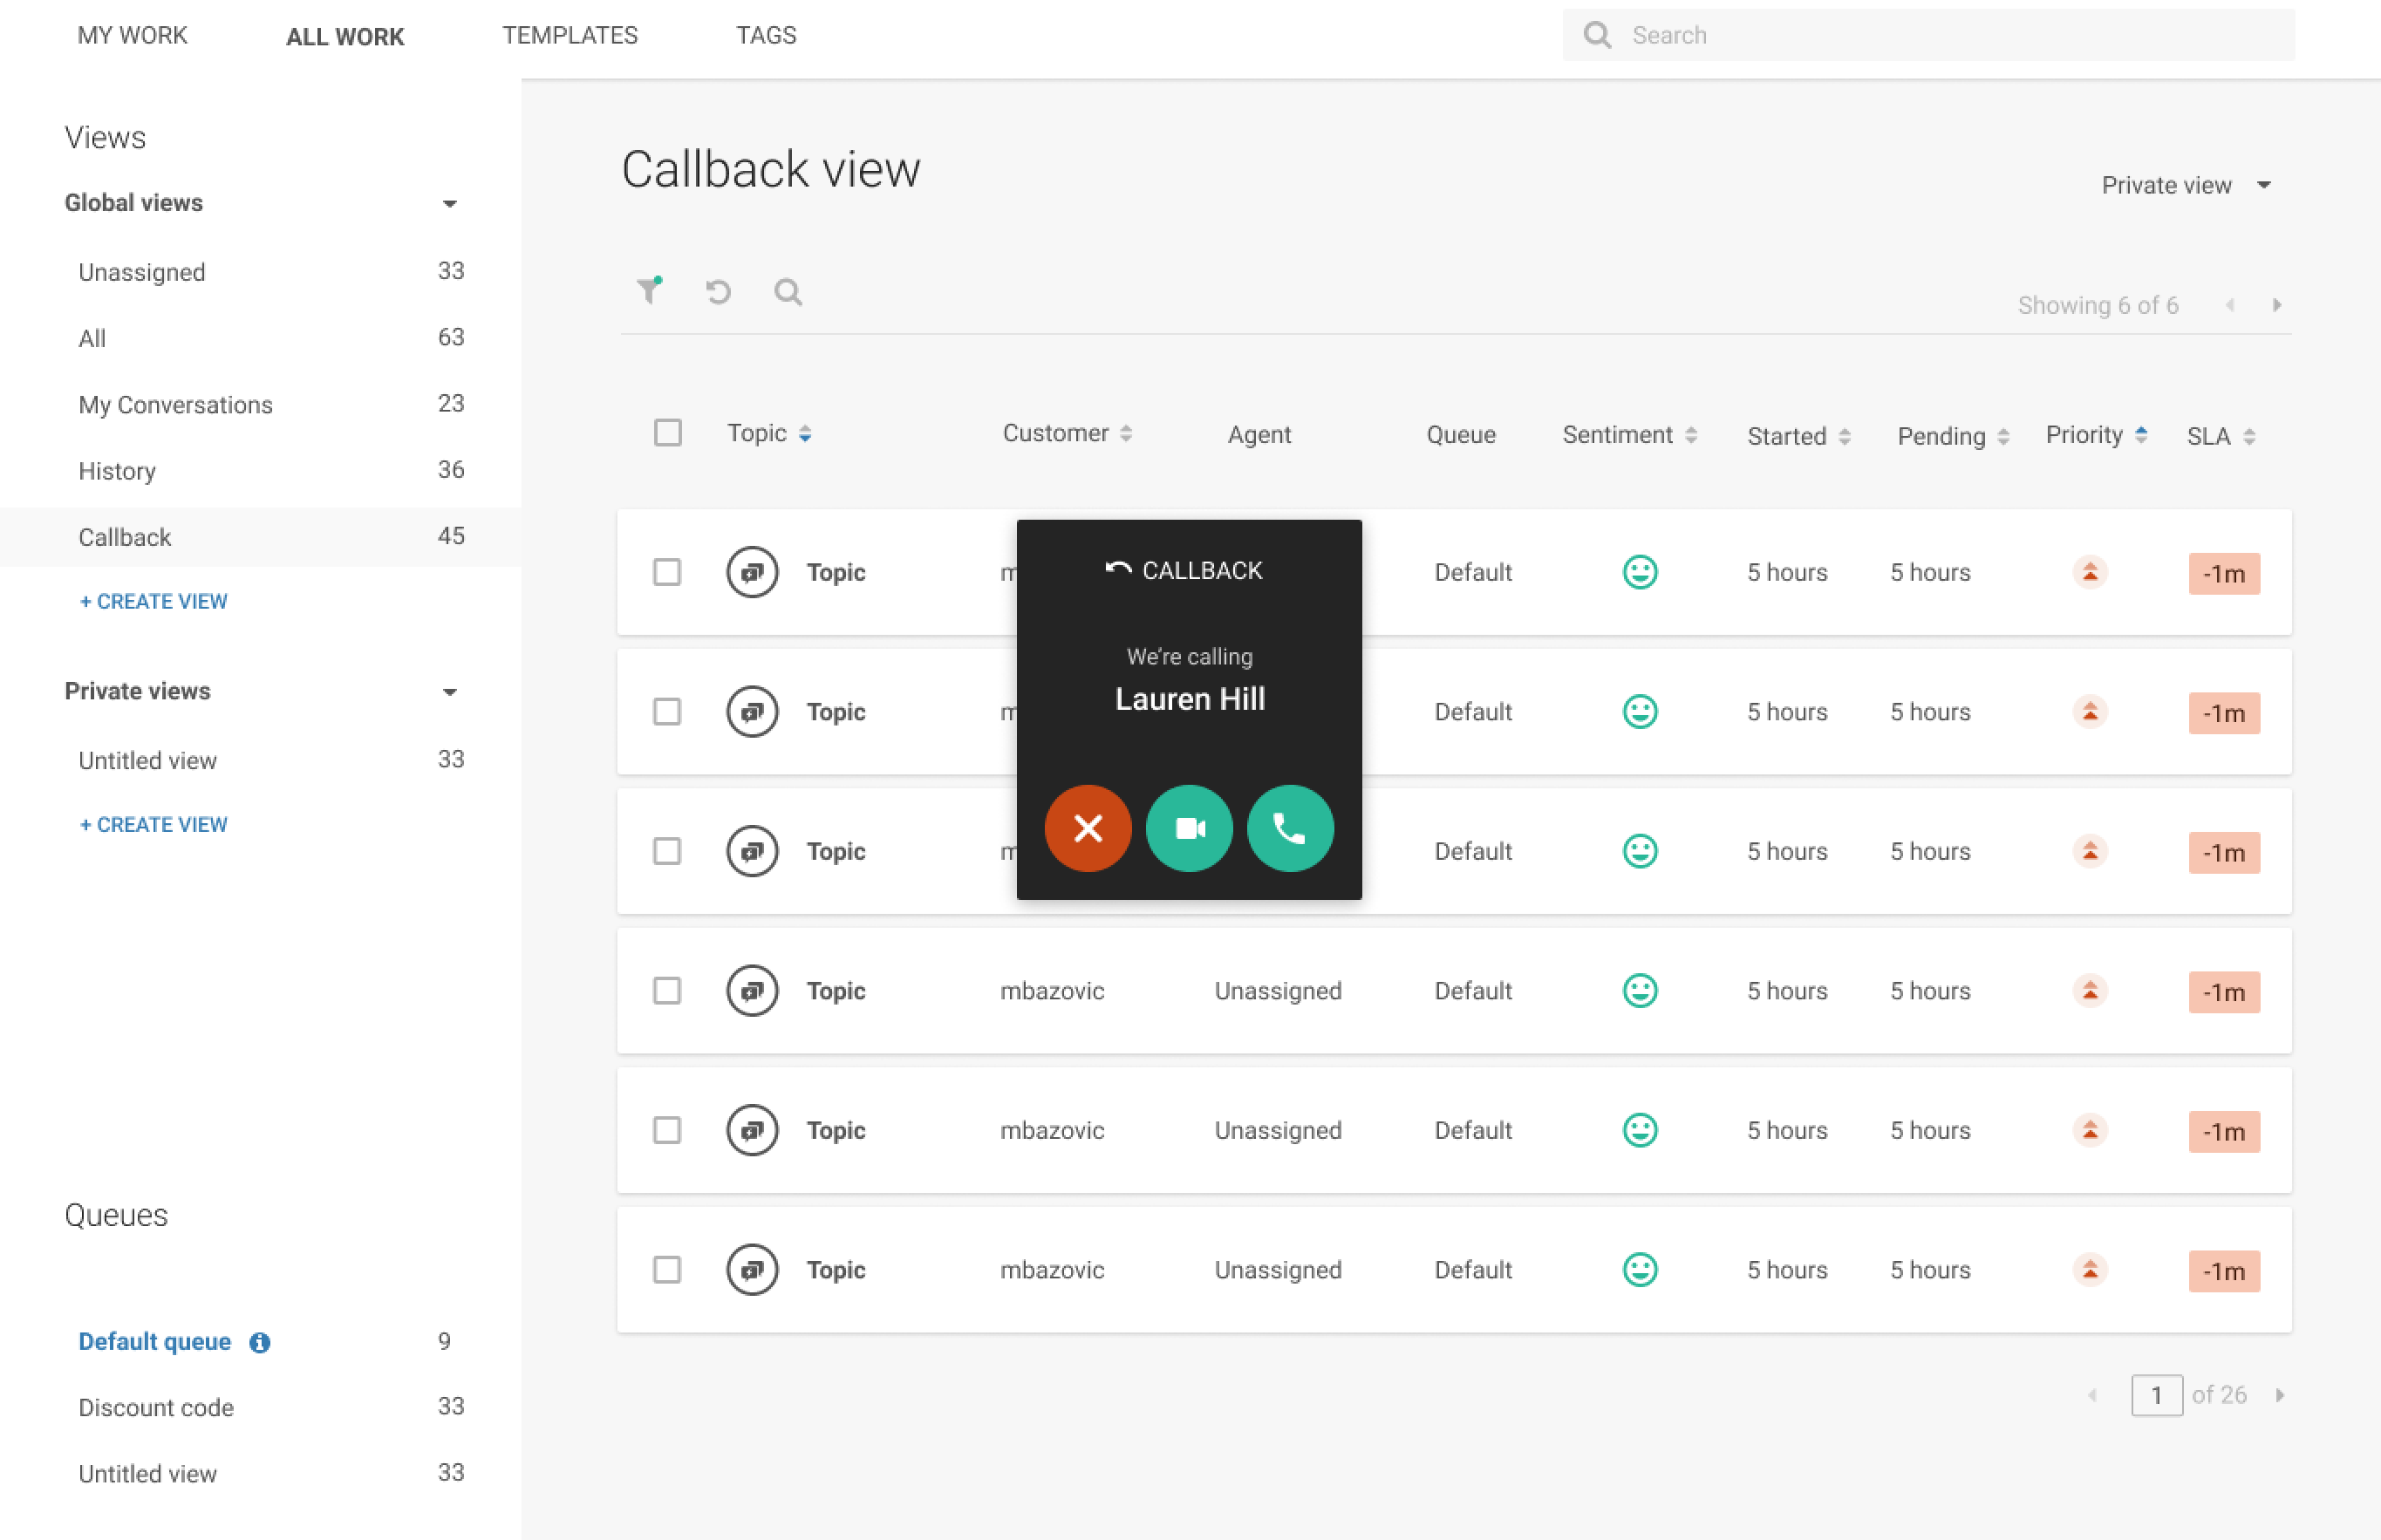Open the TEMPLATES tab

click(569, 36)
